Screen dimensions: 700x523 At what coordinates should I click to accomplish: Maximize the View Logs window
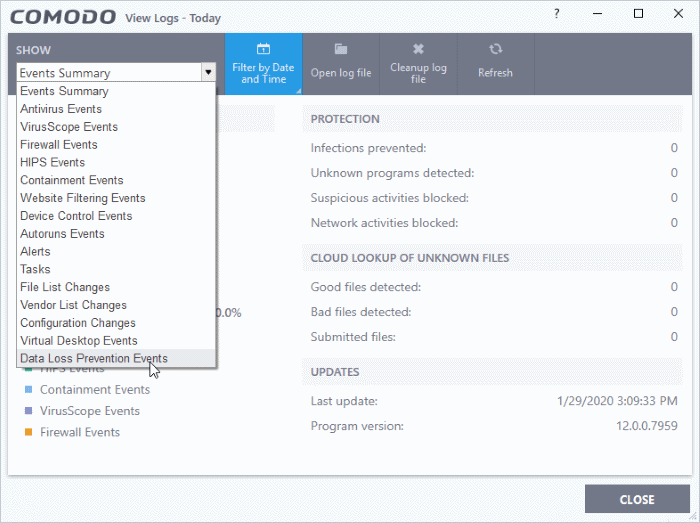[x=638, y=13]
